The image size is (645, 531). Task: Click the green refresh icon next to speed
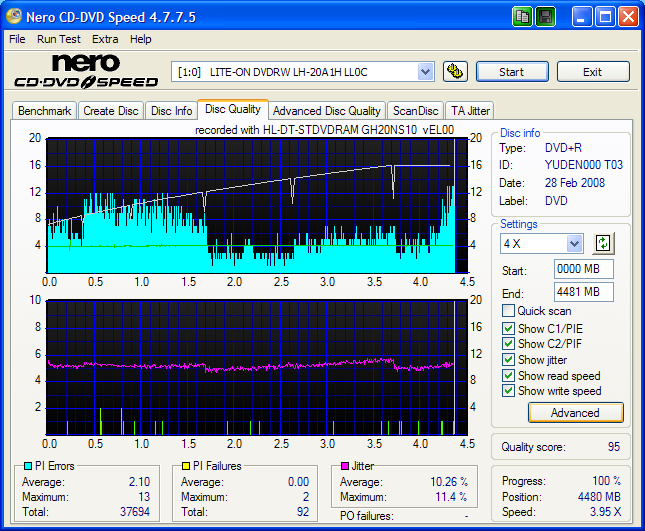[x=602, y=243]
